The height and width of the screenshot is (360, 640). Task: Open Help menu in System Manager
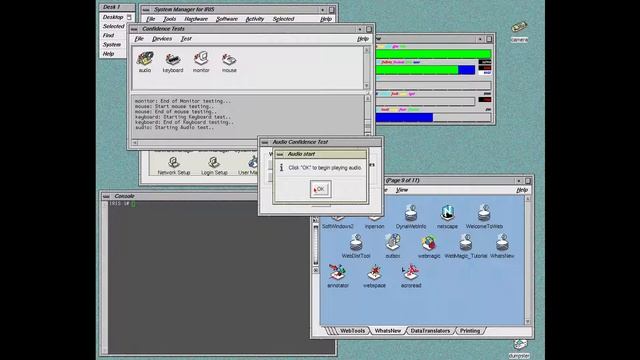click(x=326, y=19)
